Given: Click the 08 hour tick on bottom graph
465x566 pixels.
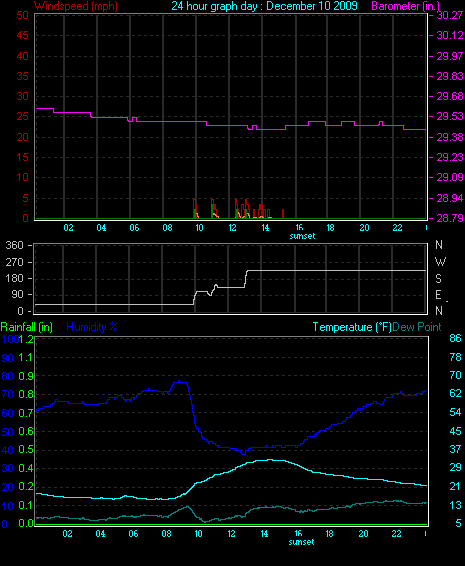Looking at the screenshot, I should click(x=166, y=534).
